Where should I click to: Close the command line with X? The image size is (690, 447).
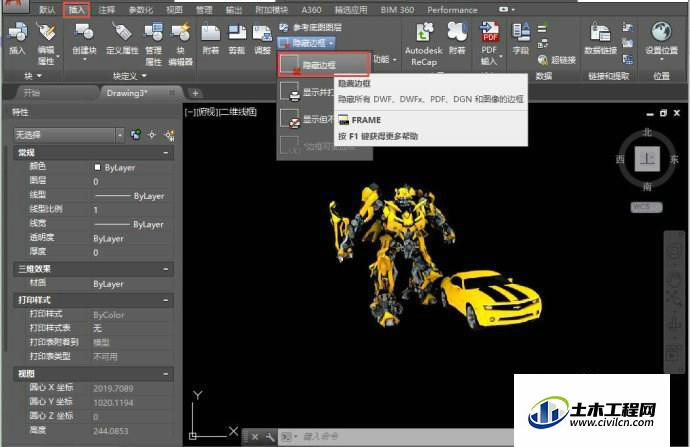coord(255,437)
